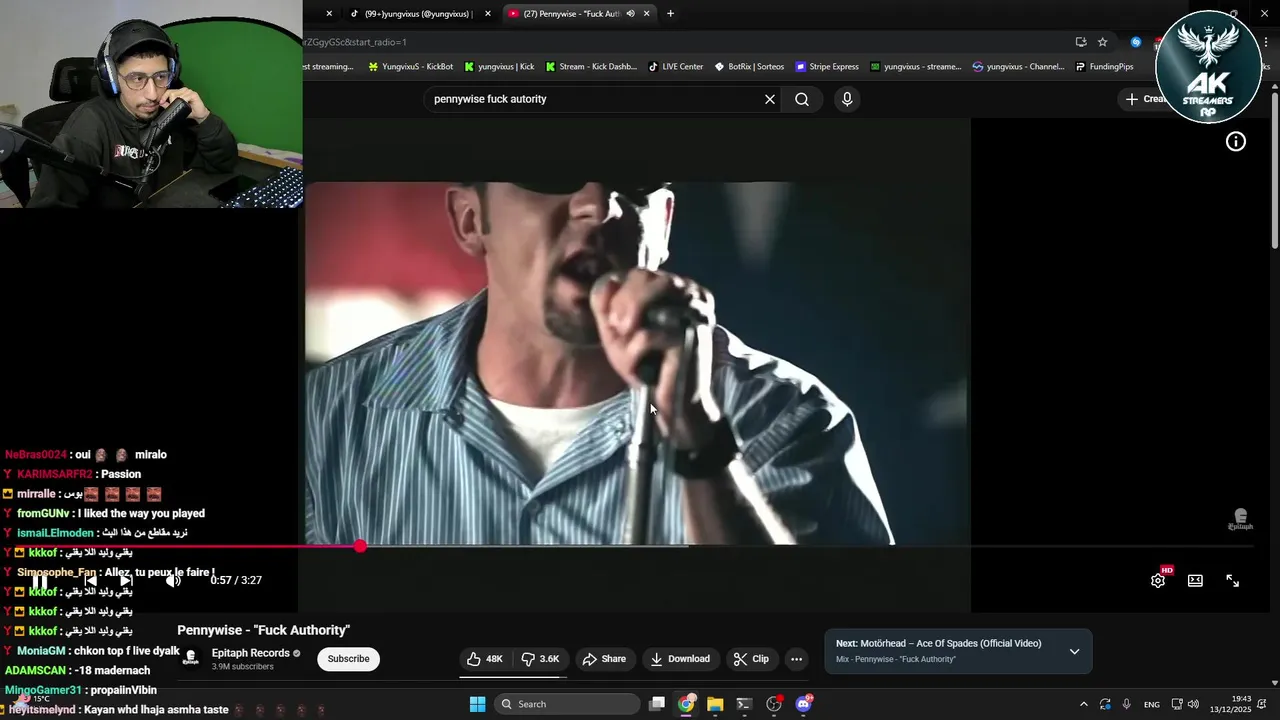Switch to theater mode view
Viewport: 1280px width, 720px height.
click(1195, 580)
